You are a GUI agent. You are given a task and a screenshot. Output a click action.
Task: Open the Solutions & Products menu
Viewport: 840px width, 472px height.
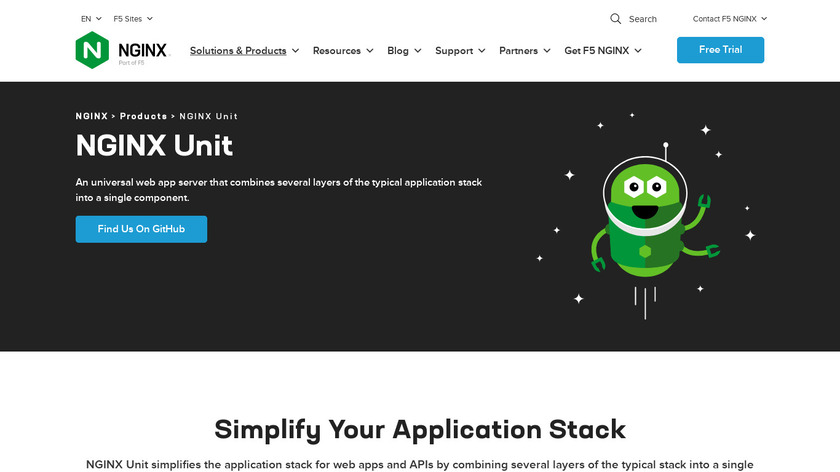pyautogui.click(x=238, y=50)
